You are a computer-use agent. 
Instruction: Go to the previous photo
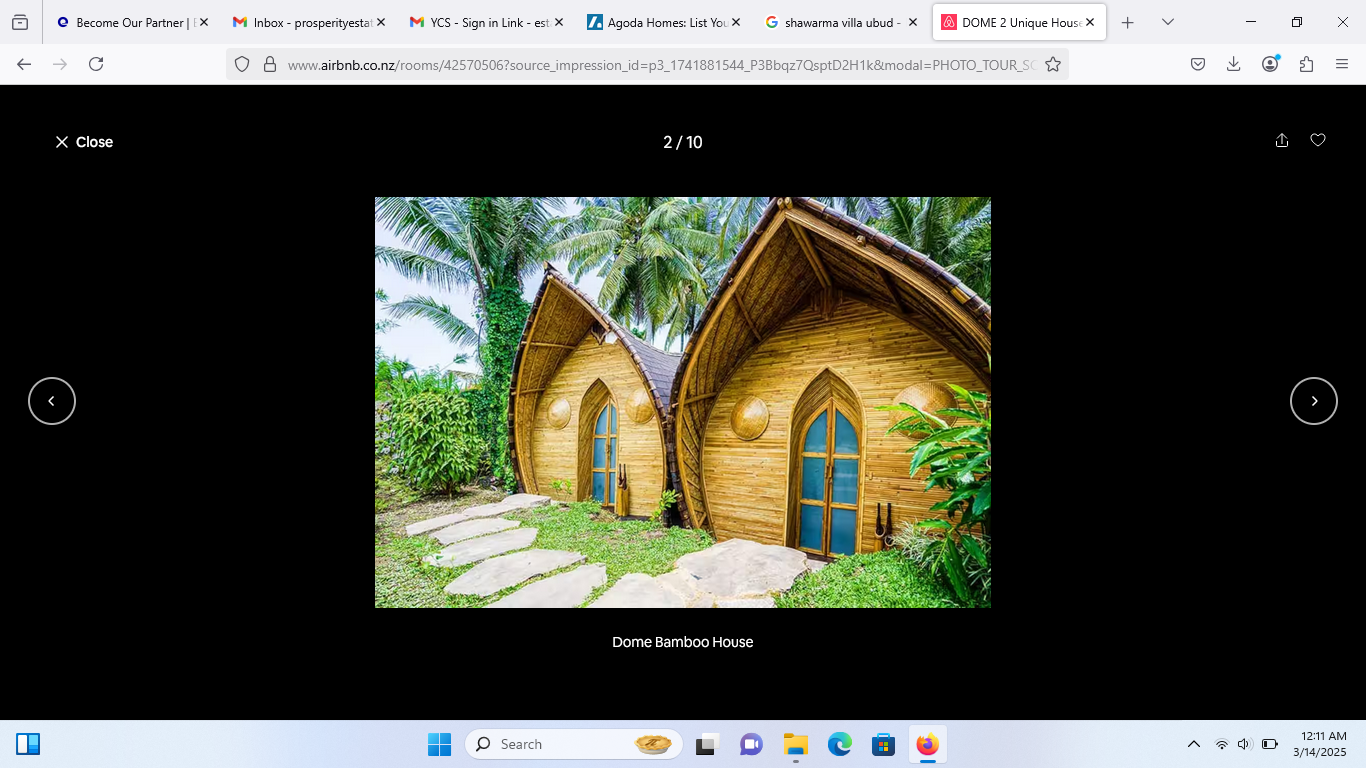pyautogui.click(x=52, y=401)
